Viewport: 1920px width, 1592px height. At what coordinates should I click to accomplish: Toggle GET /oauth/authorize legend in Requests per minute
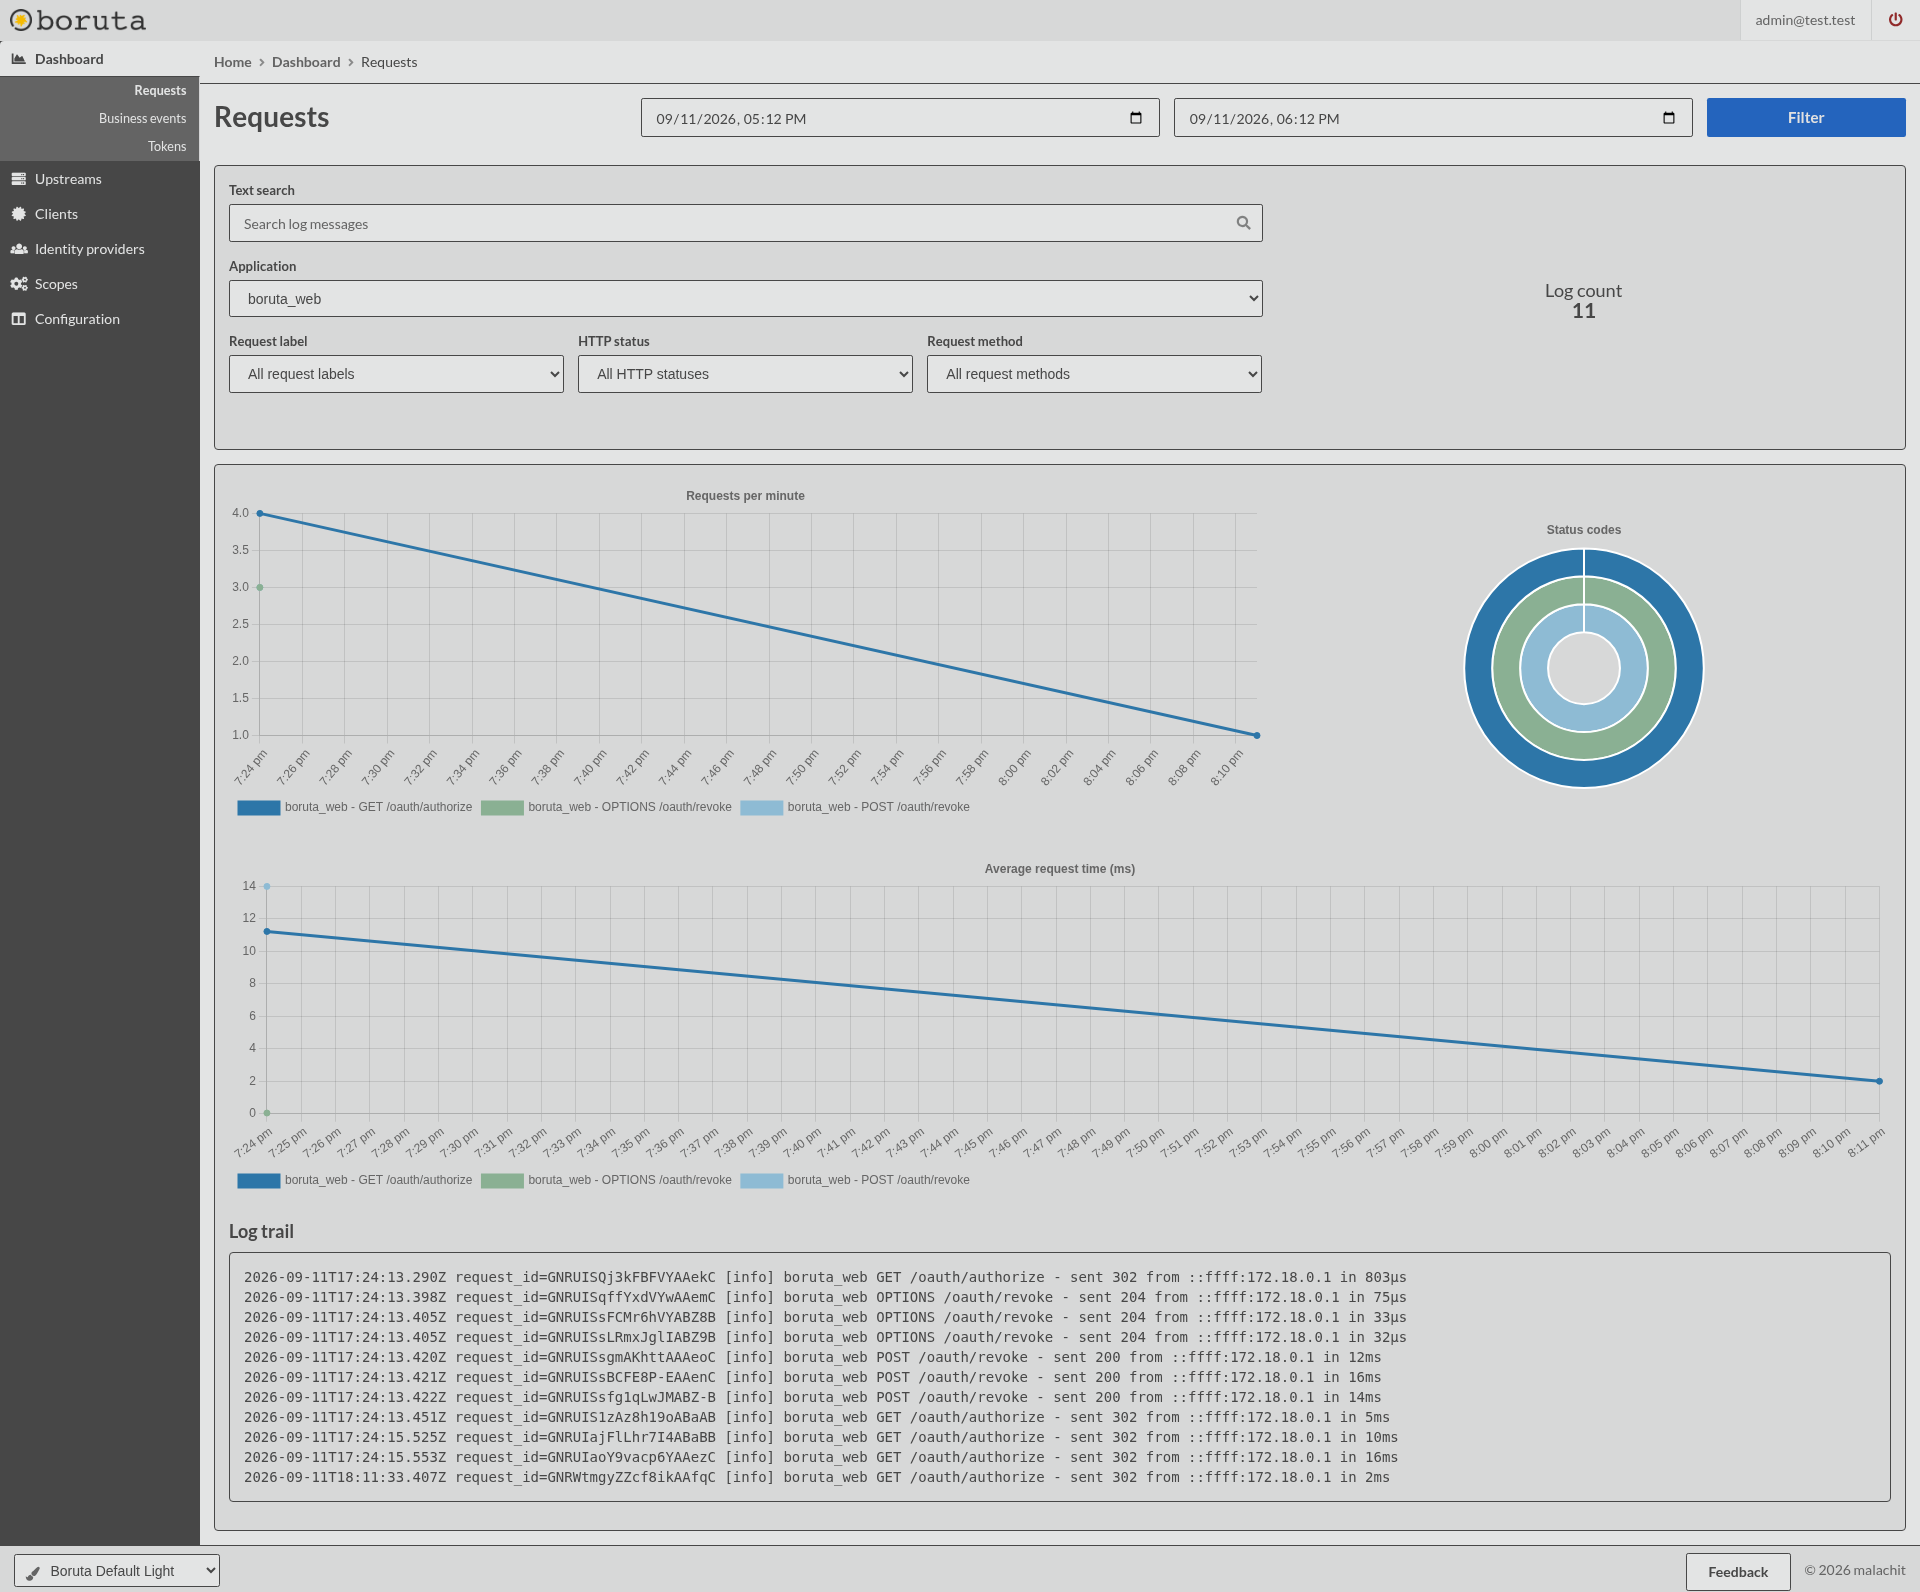coord(354,807)
